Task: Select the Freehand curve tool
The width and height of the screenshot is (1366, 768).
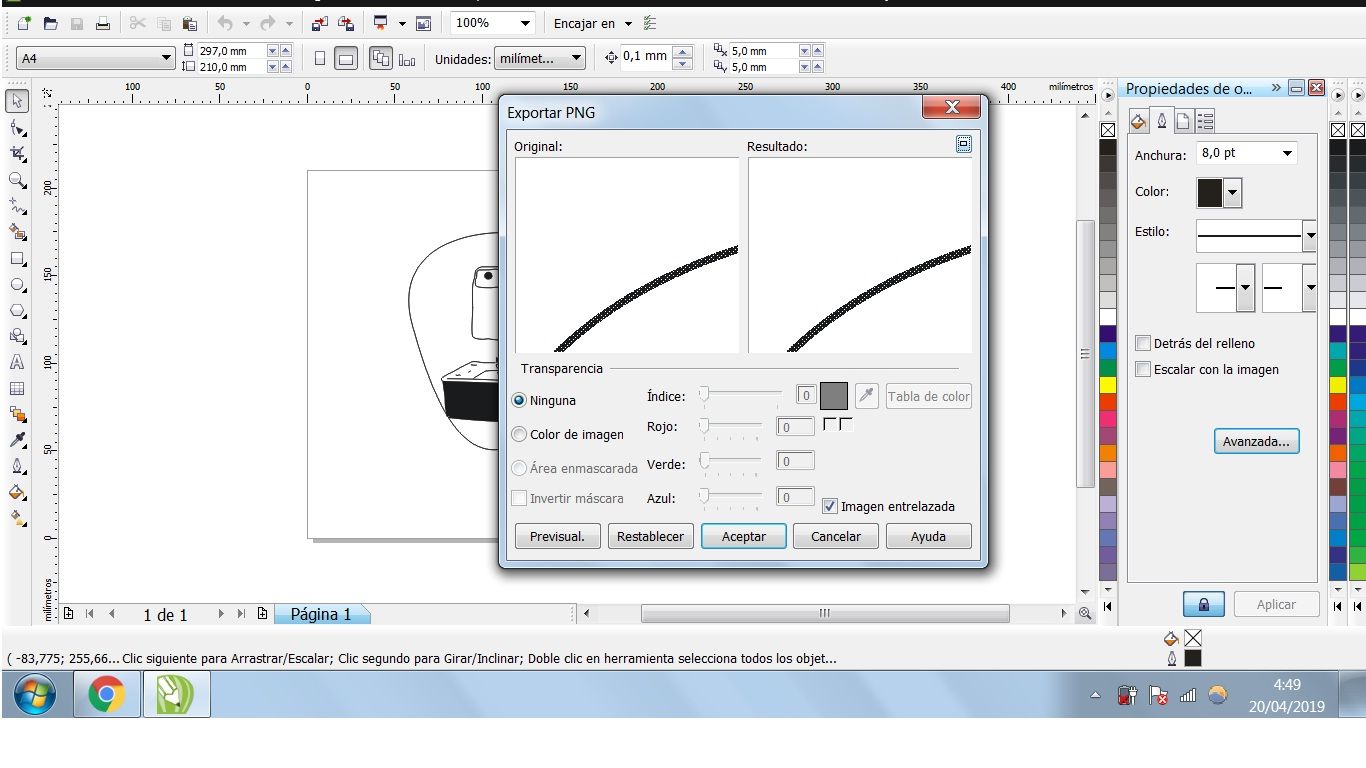Action: tap(18, 206)
